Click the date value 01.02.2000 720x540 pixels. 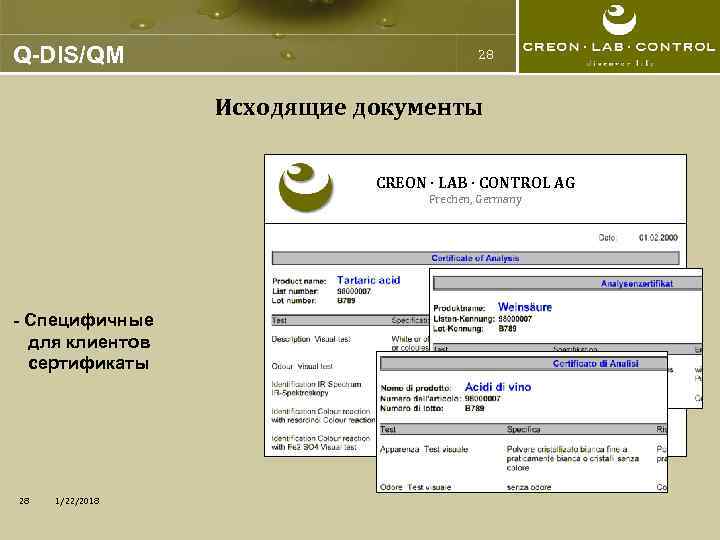pos(658,237)
